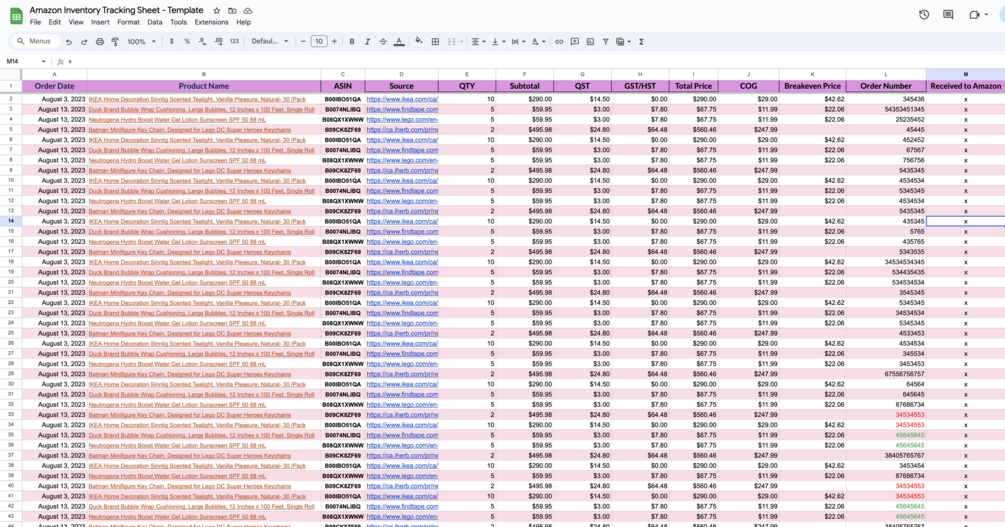Open the merge type dropdown arrow

click(461, 42)
